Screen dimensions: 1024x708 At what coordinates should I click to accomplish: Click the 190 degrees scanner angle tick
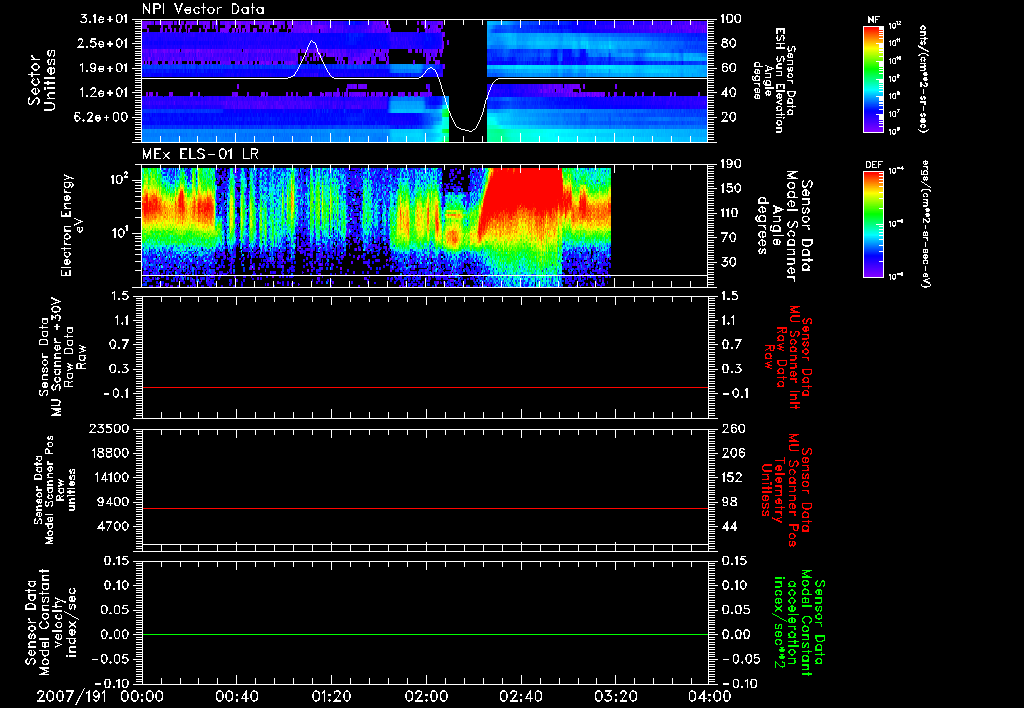coord(731,164)
